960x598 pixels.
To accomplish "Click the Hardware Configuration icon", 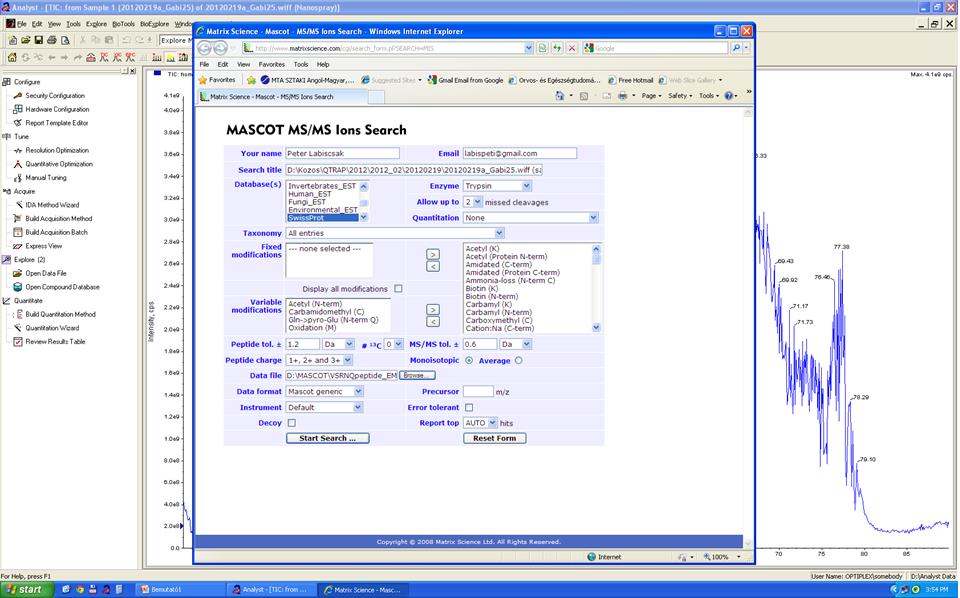I will click(x=18, y=109).
